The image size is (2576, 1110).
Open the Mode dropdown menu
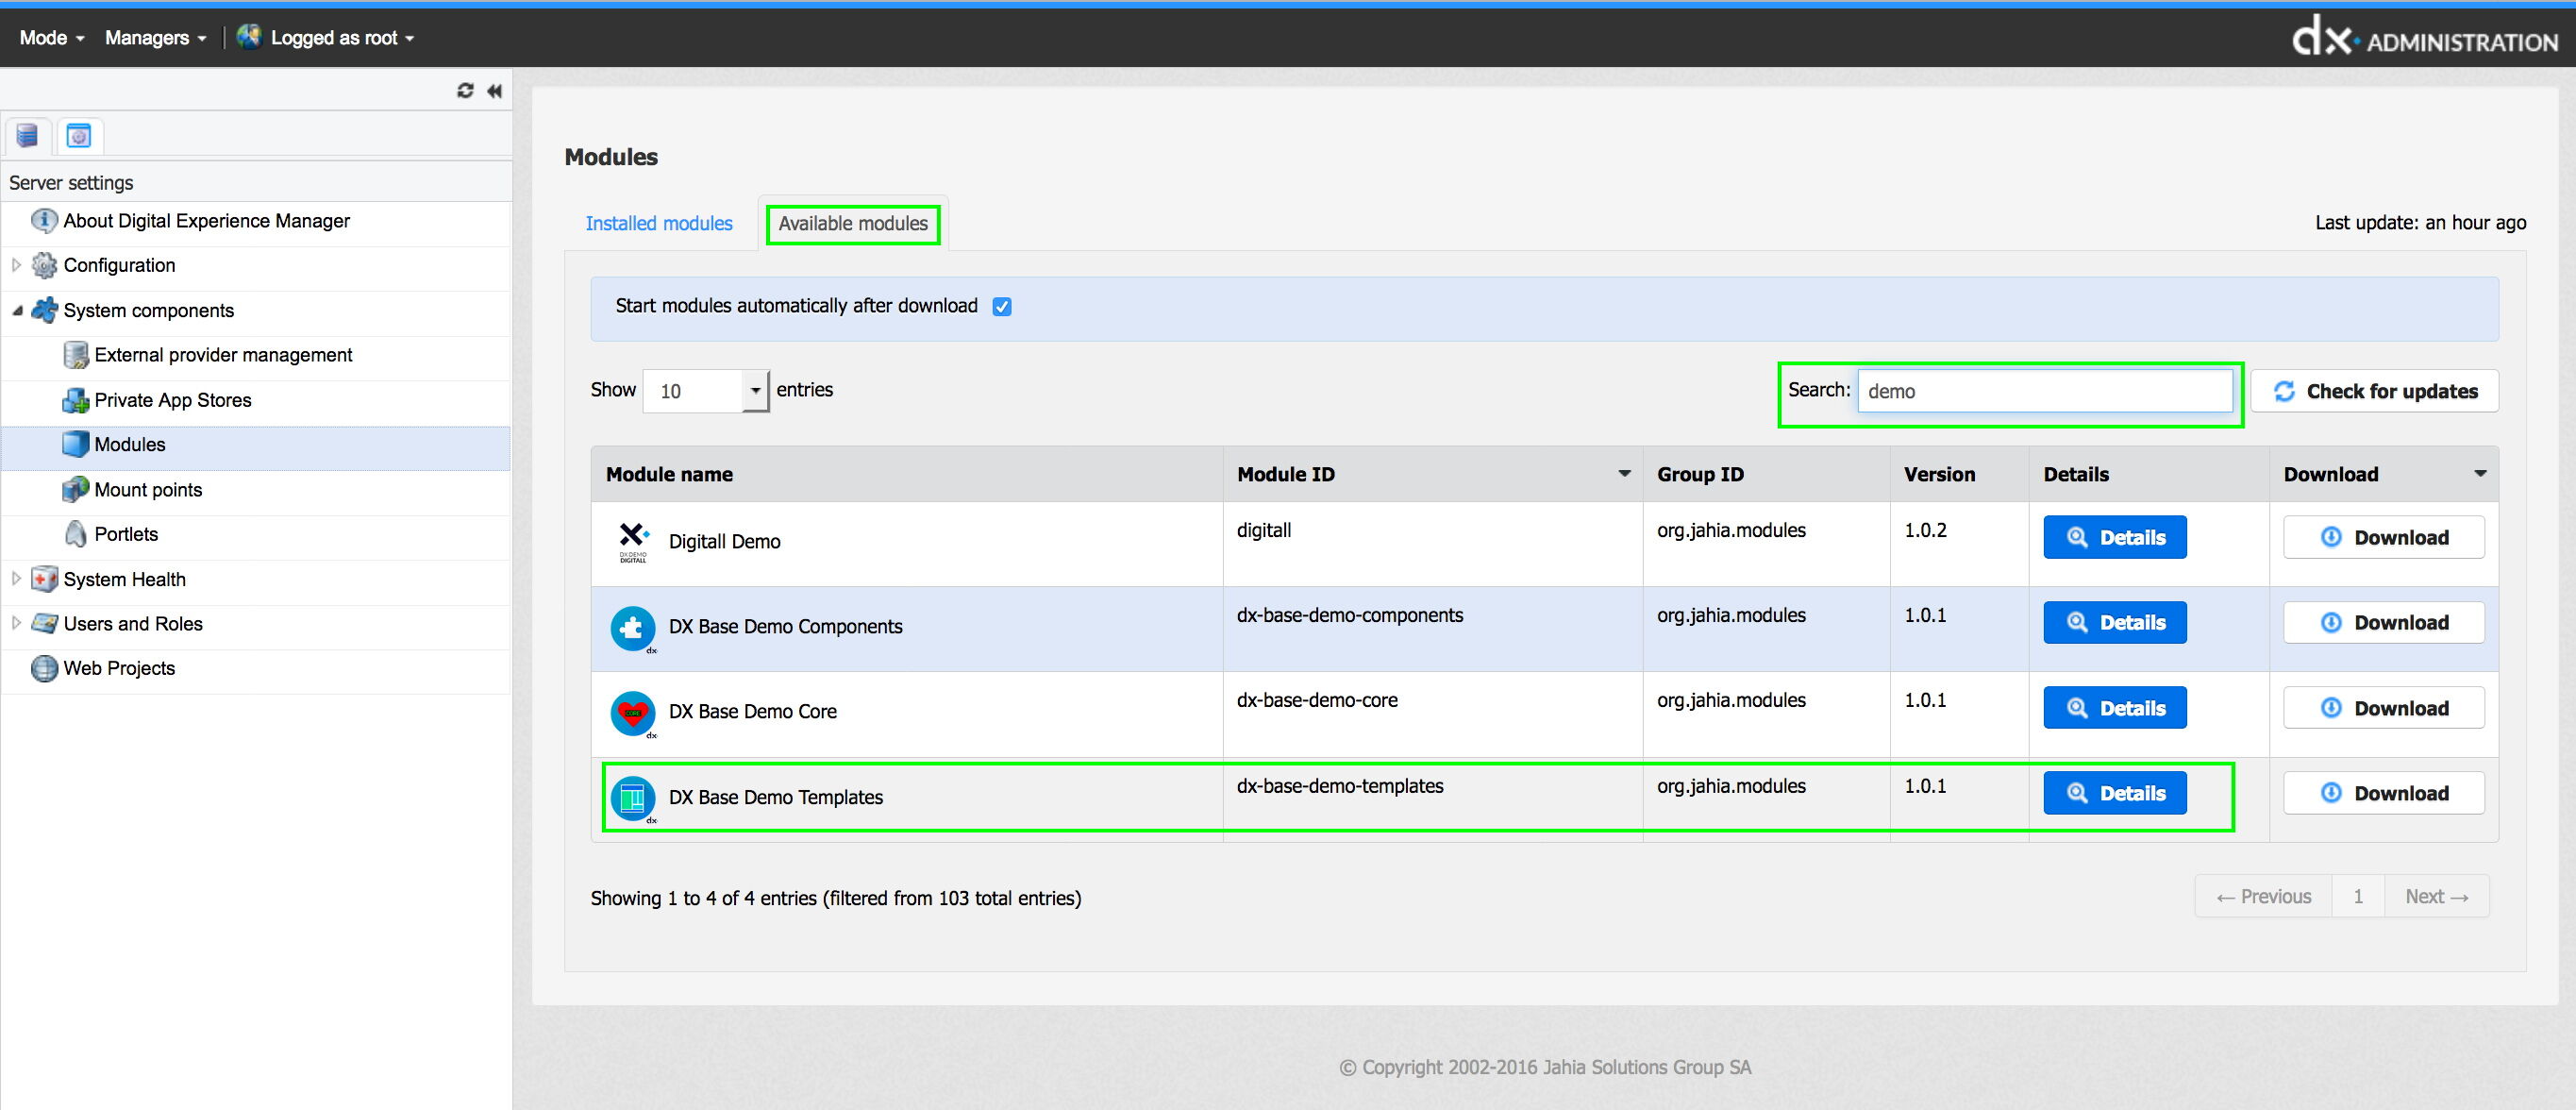pyautogui.click(x=52, y=38)
